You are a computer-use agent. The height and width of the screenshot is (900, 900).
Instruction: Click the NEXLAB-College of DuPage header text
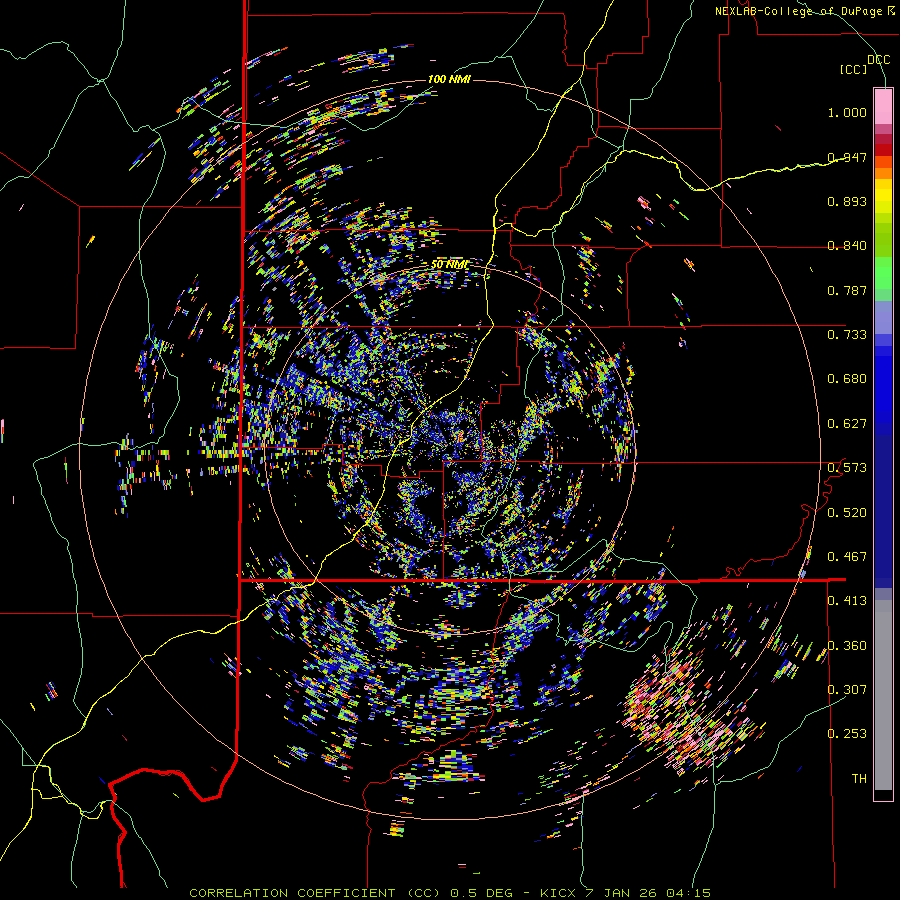pyautogui.click(x=805, y=11)
